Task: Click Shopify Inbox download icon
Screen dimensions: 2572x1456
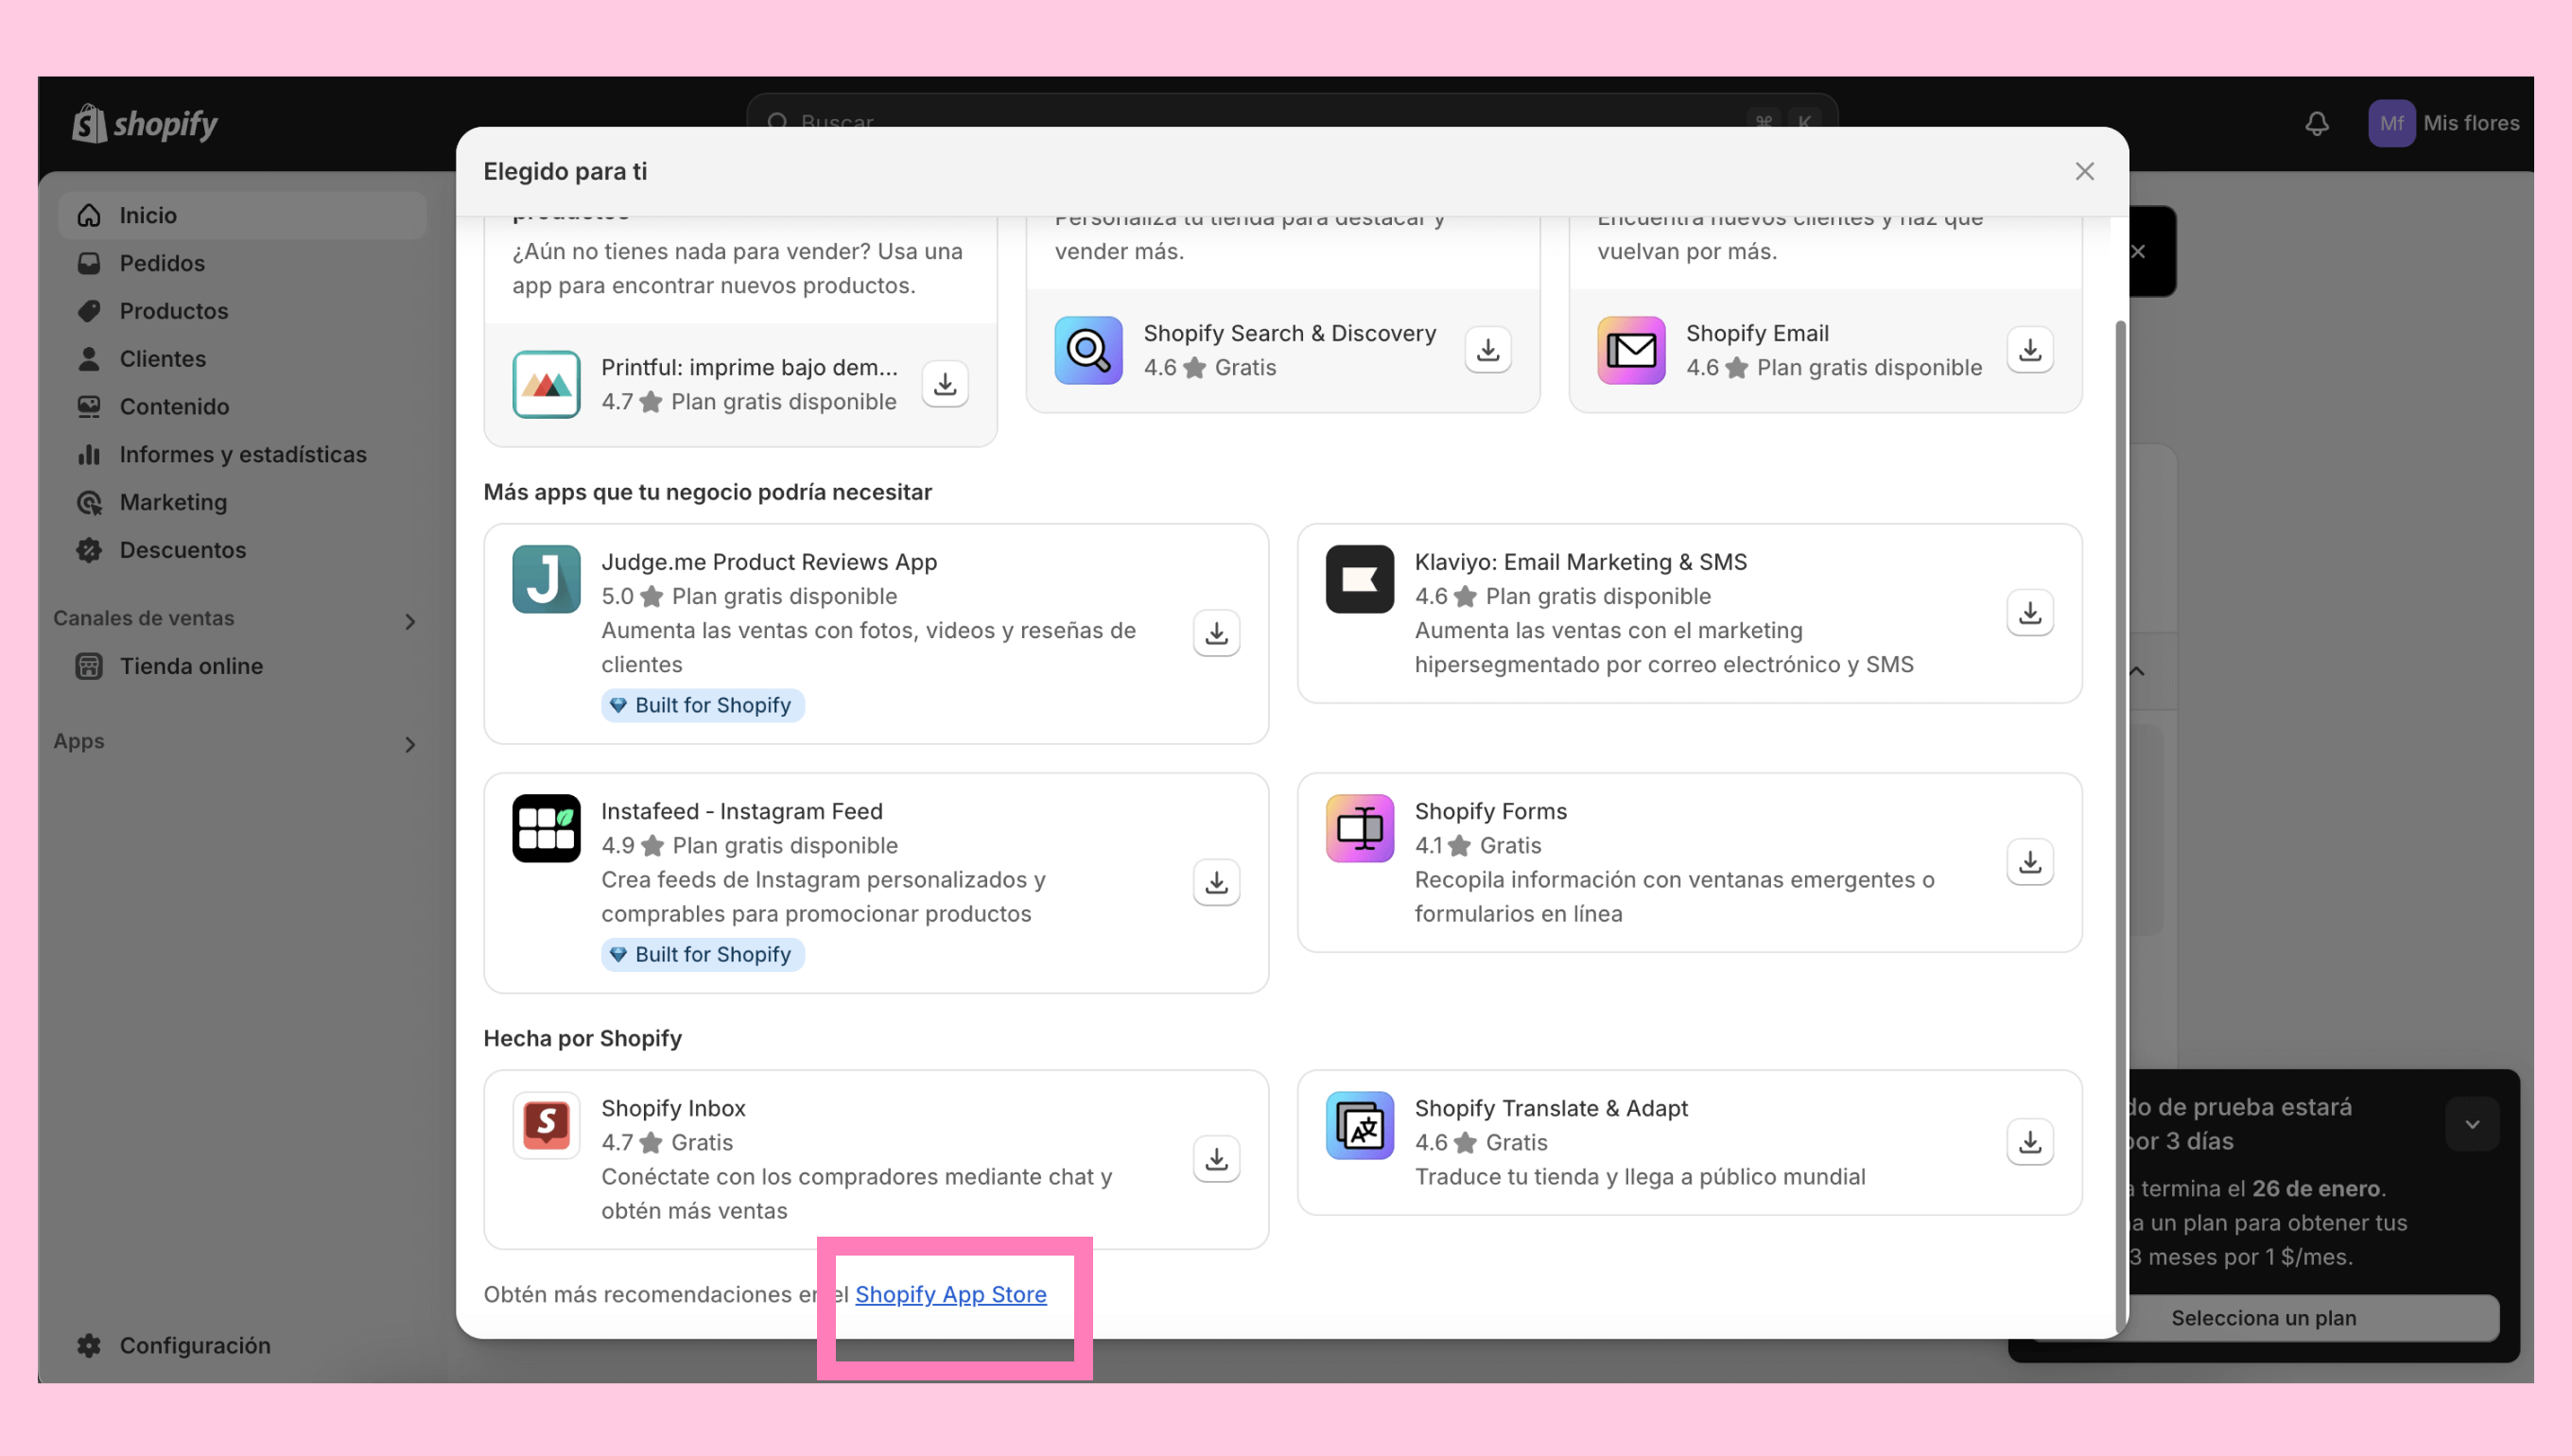Action: 1216,1158
